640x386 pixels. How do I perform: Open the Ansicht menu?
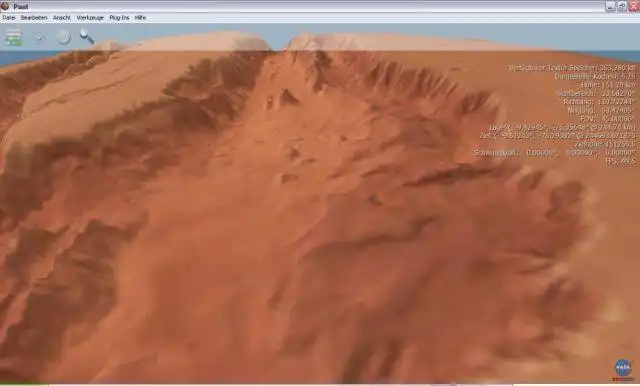(x=62, y=18)
